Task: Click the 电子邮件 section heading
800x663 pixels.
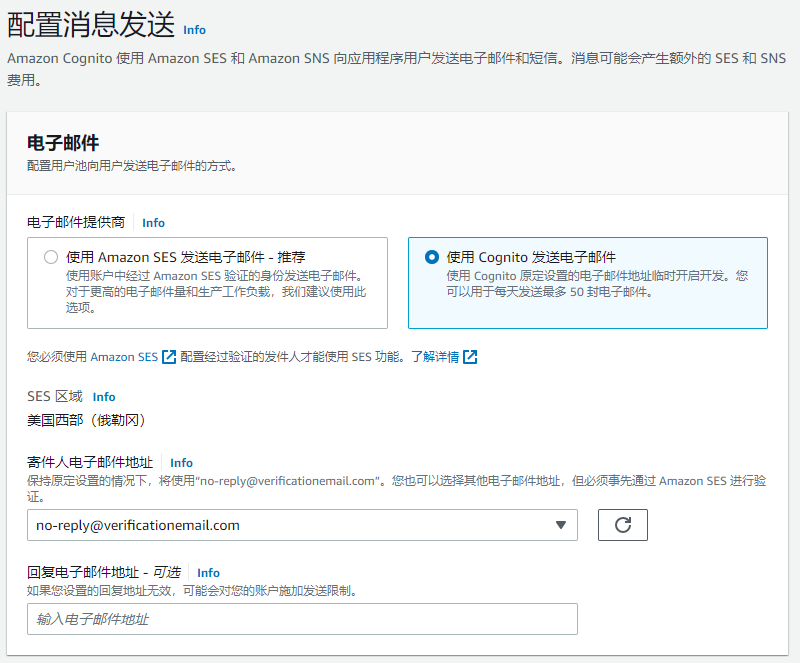Action: tap(63, 143)
